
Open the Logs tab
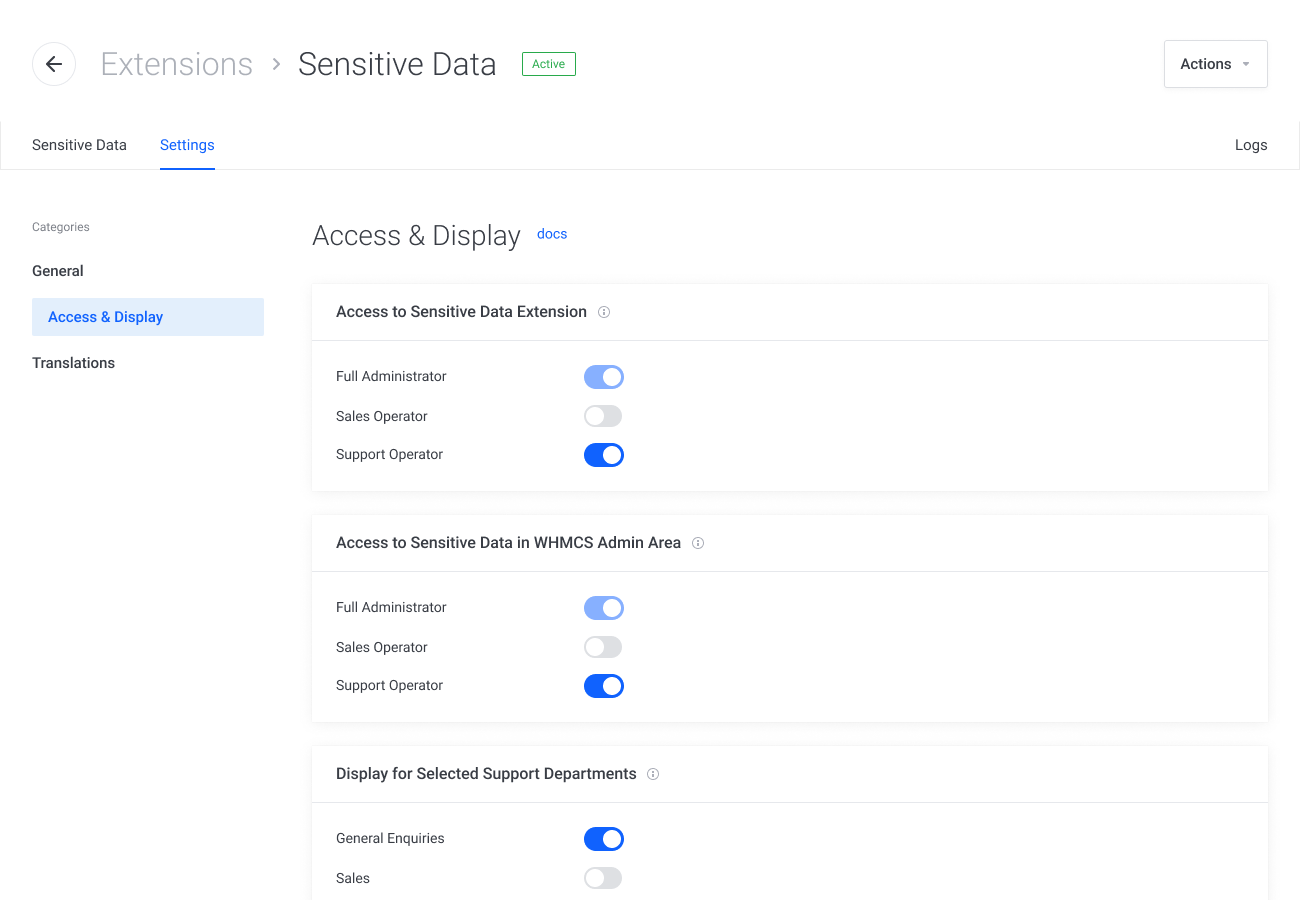point(1250,145)
